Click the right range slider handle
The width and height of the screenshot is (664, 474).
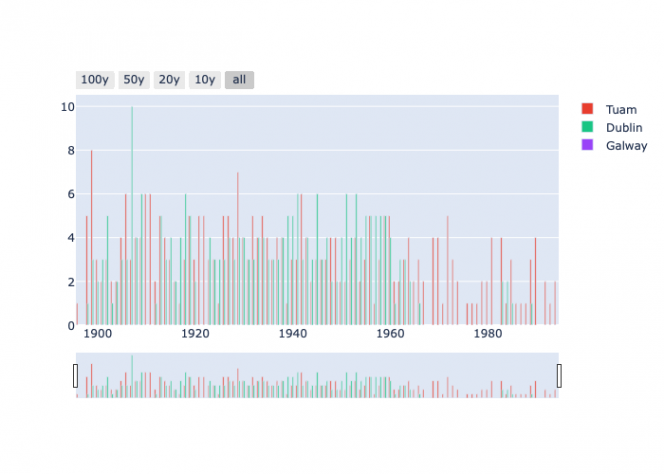pos(559,376)
